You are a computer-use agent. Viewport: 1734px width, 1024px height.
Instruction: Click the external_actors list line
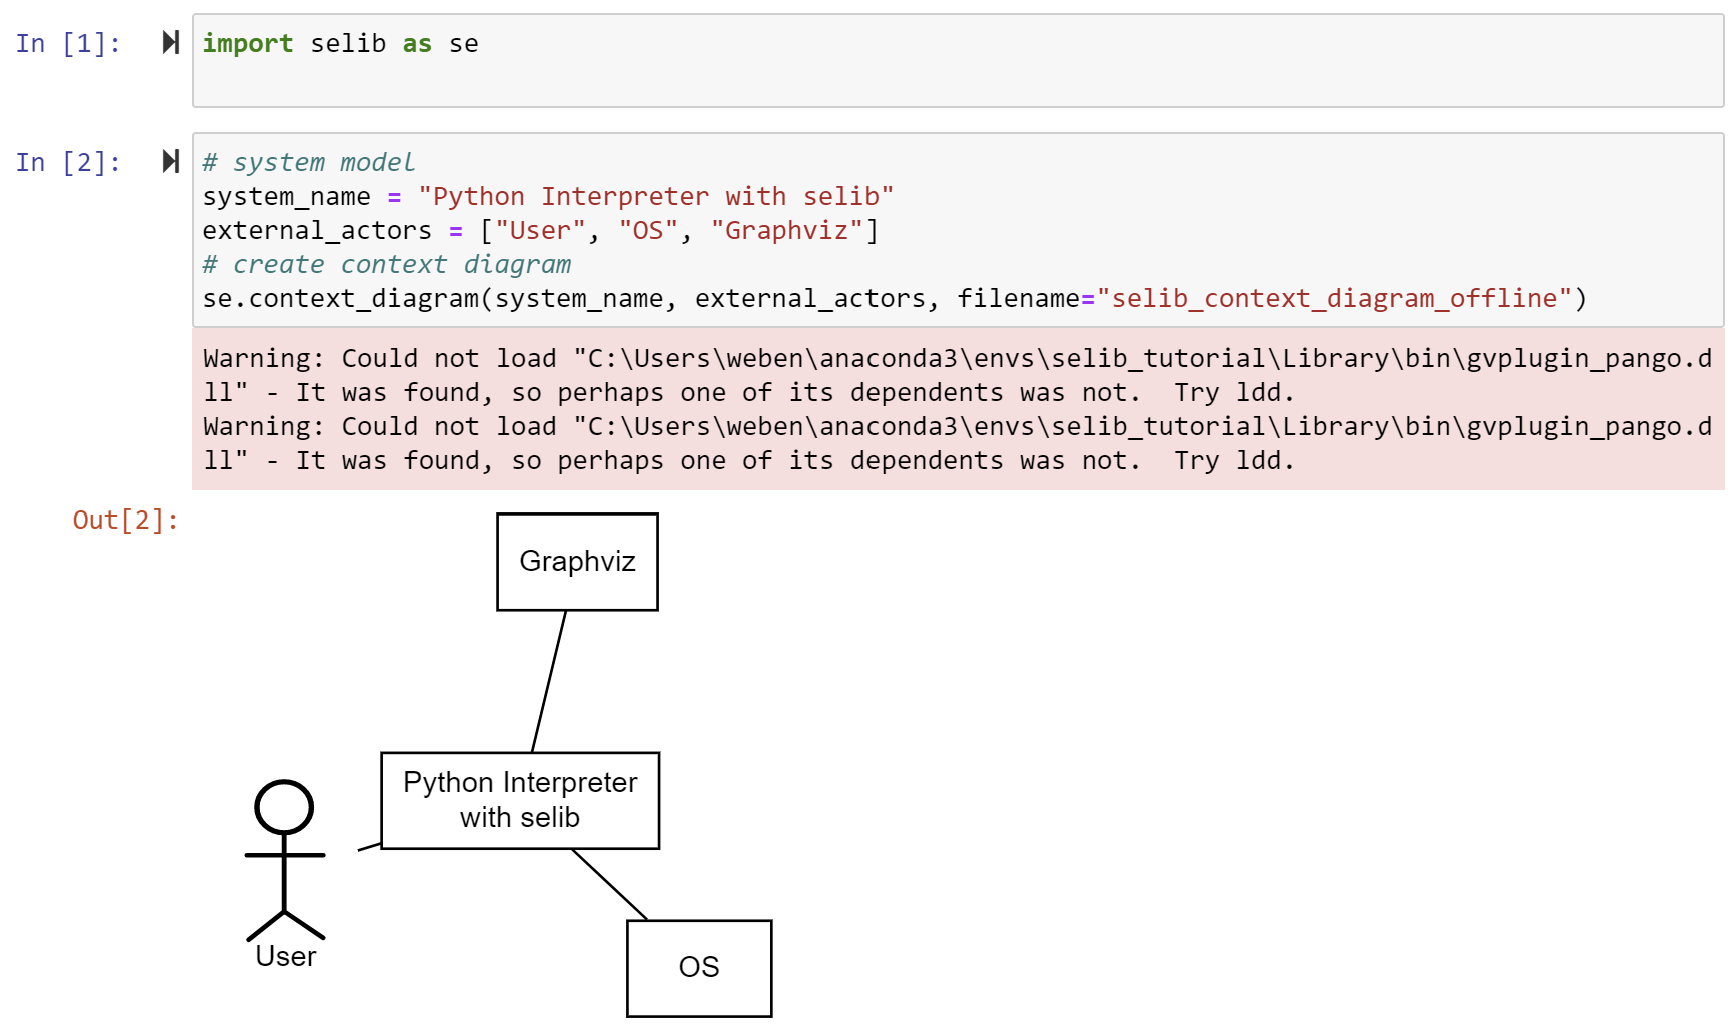tap(540, 231)
